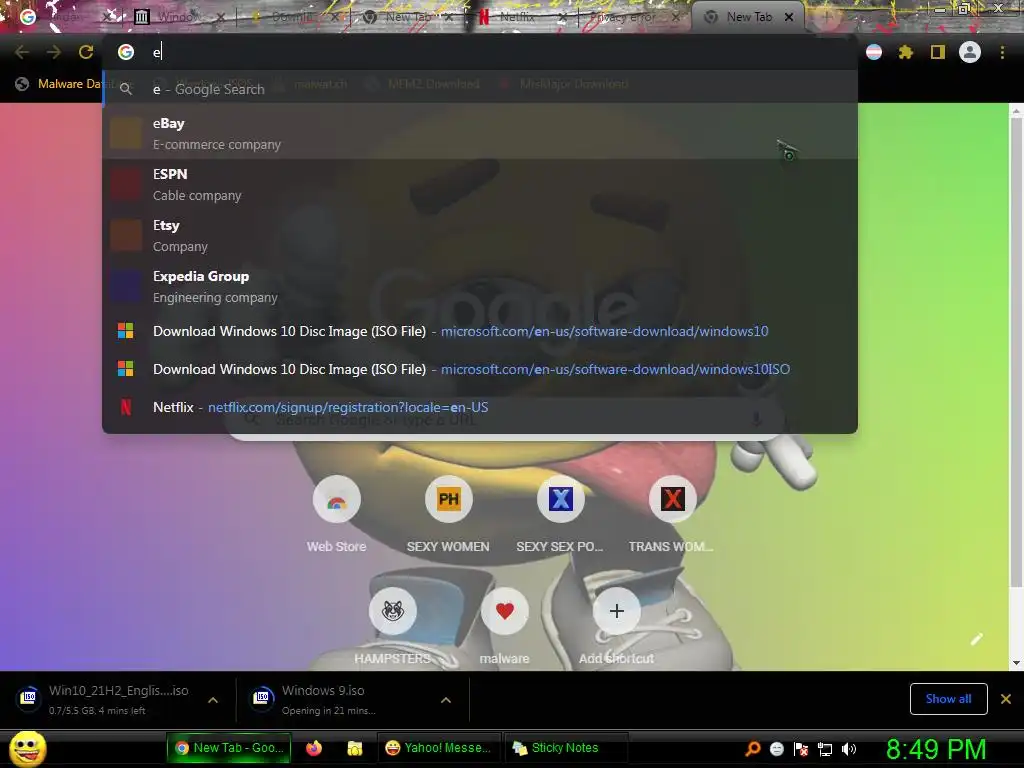1024x768 pixels.
Task: Click the ESPN suggestion thumbnail
Action: [126, 184]
